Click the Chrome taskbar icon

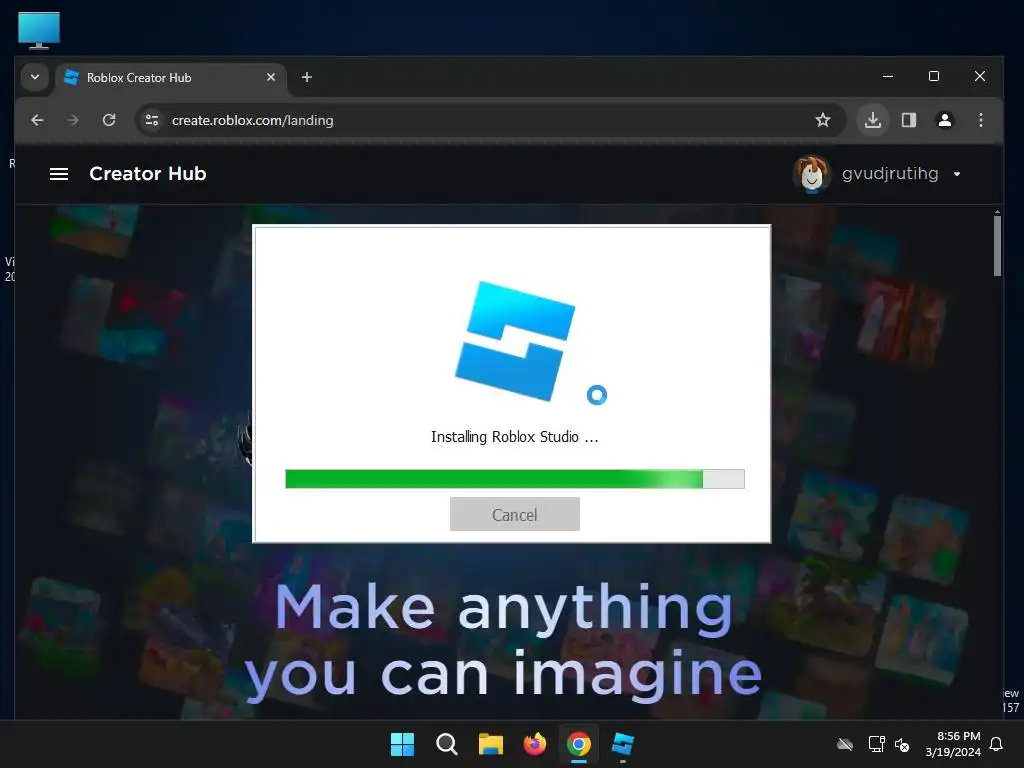tap(579, 744)
